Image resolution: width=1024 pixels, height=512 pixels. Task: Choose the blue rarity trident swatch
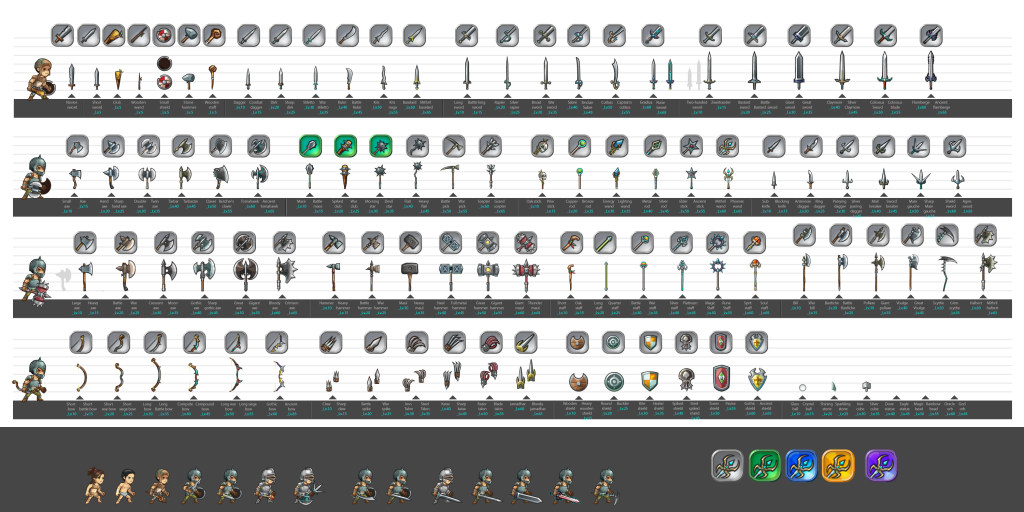coord(802,466)
